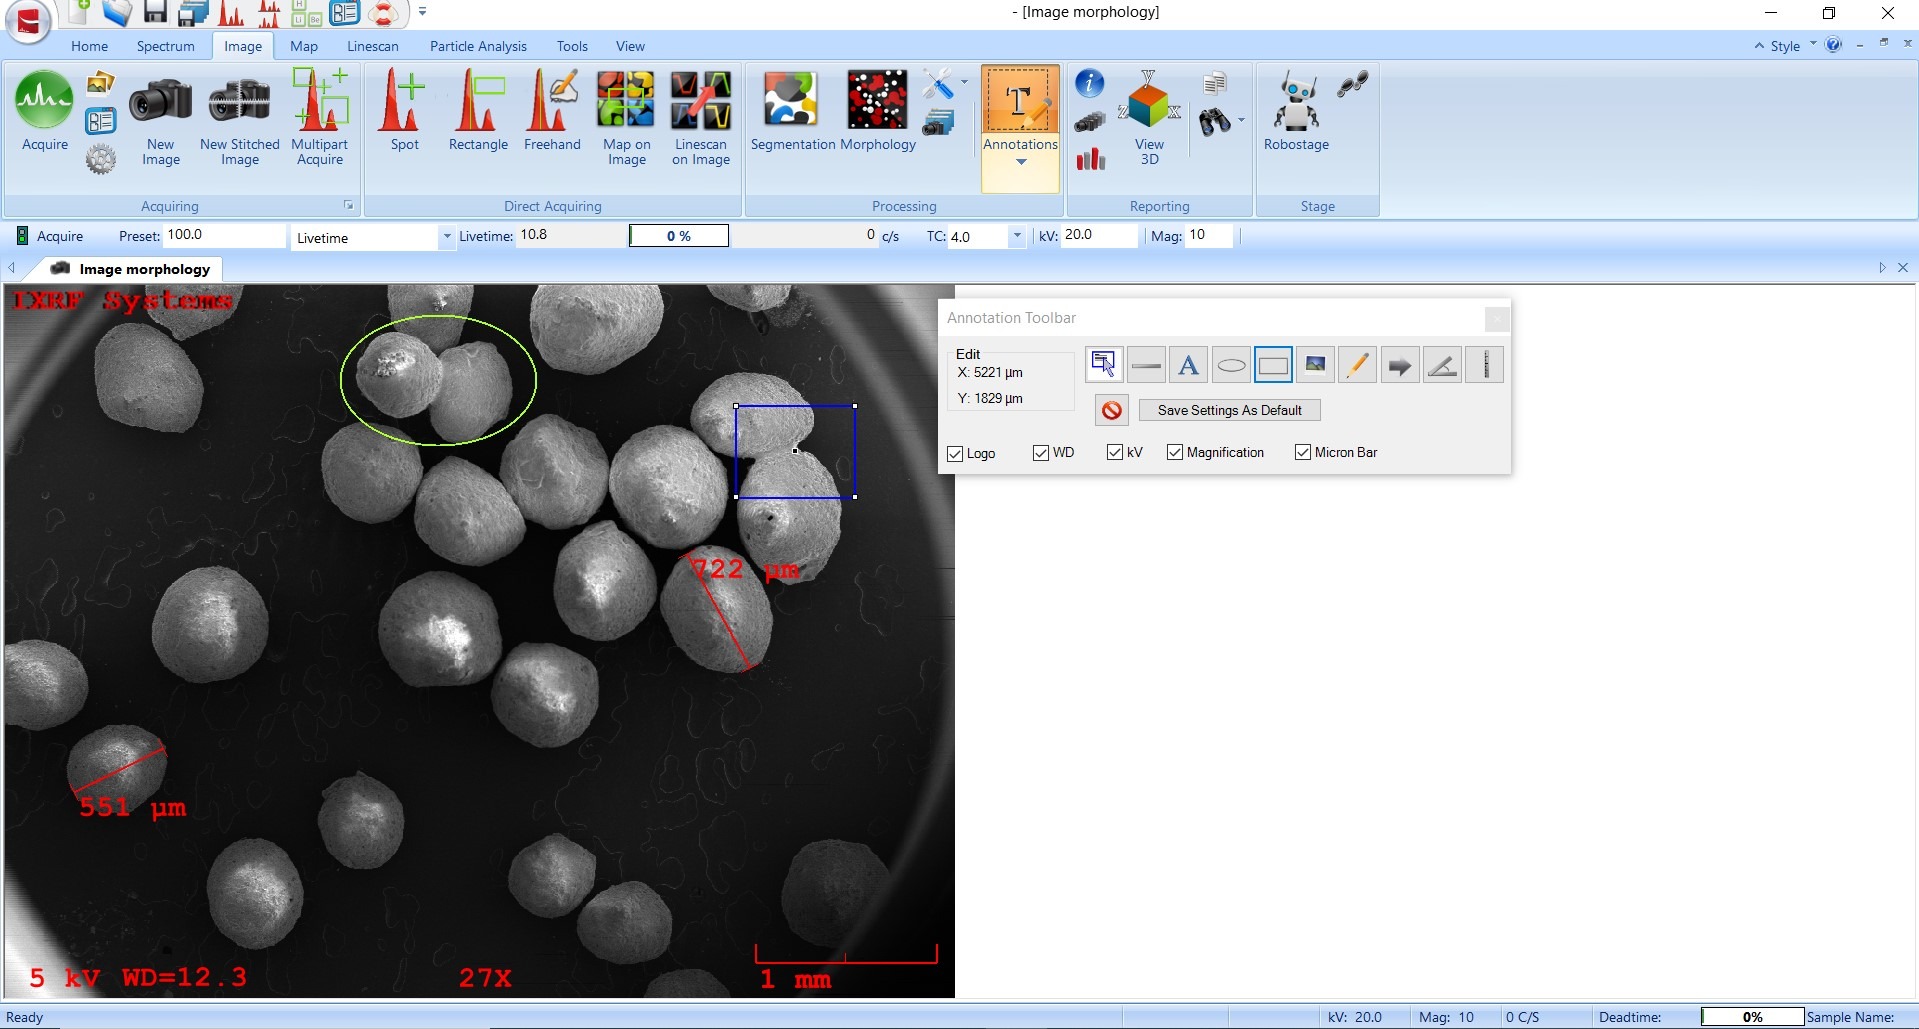Image resolution: width=1919 pixels, height=1029 pixels.
Task: Open View 3D
Action: pos(1149,117)
